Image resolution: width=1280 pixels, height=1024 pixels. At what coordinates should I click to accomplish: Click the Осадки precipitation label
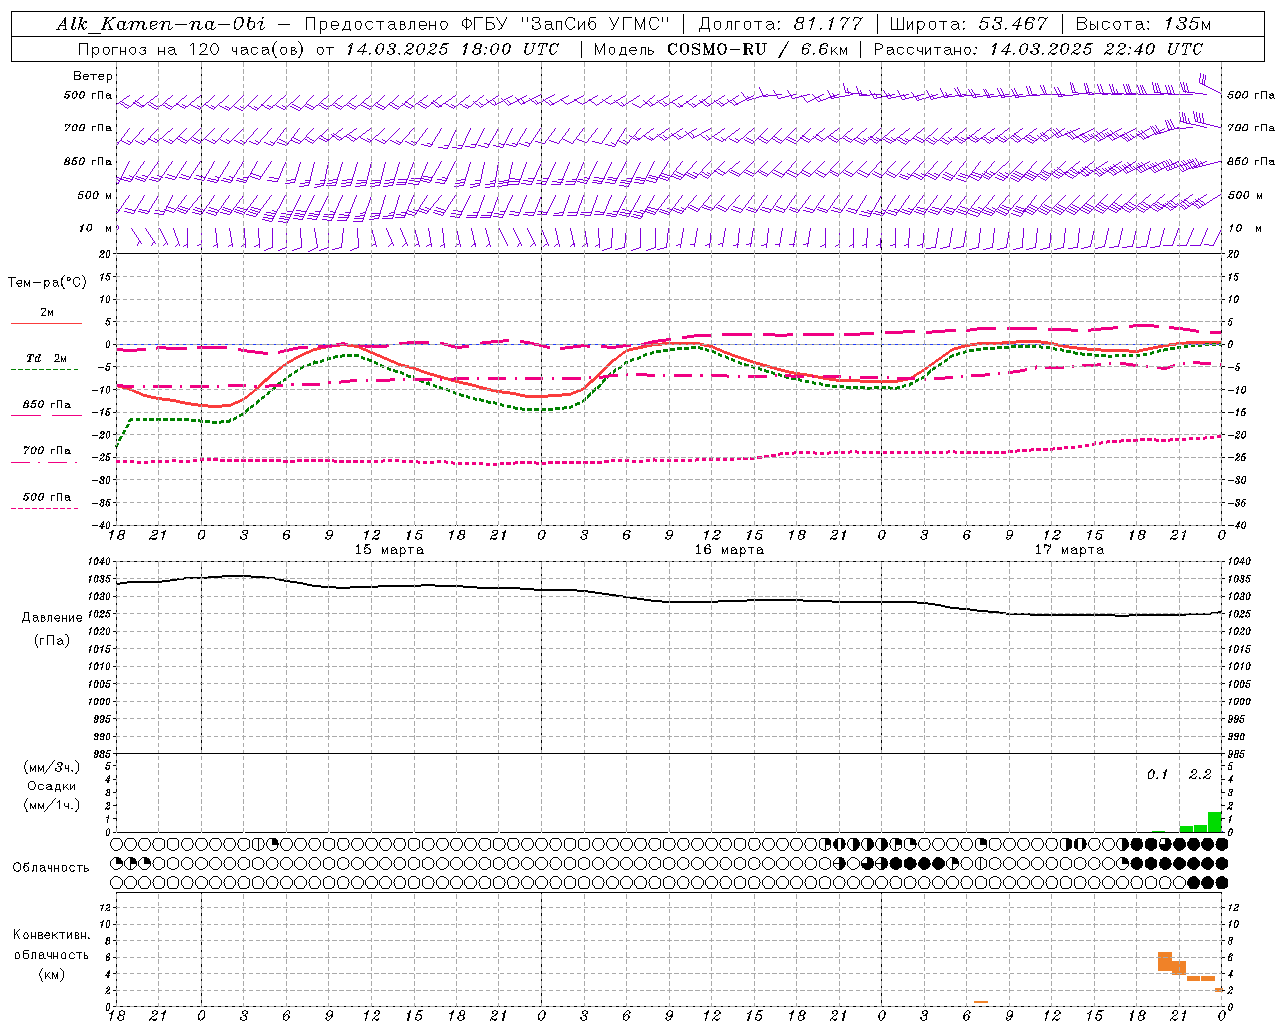(51, 786)
